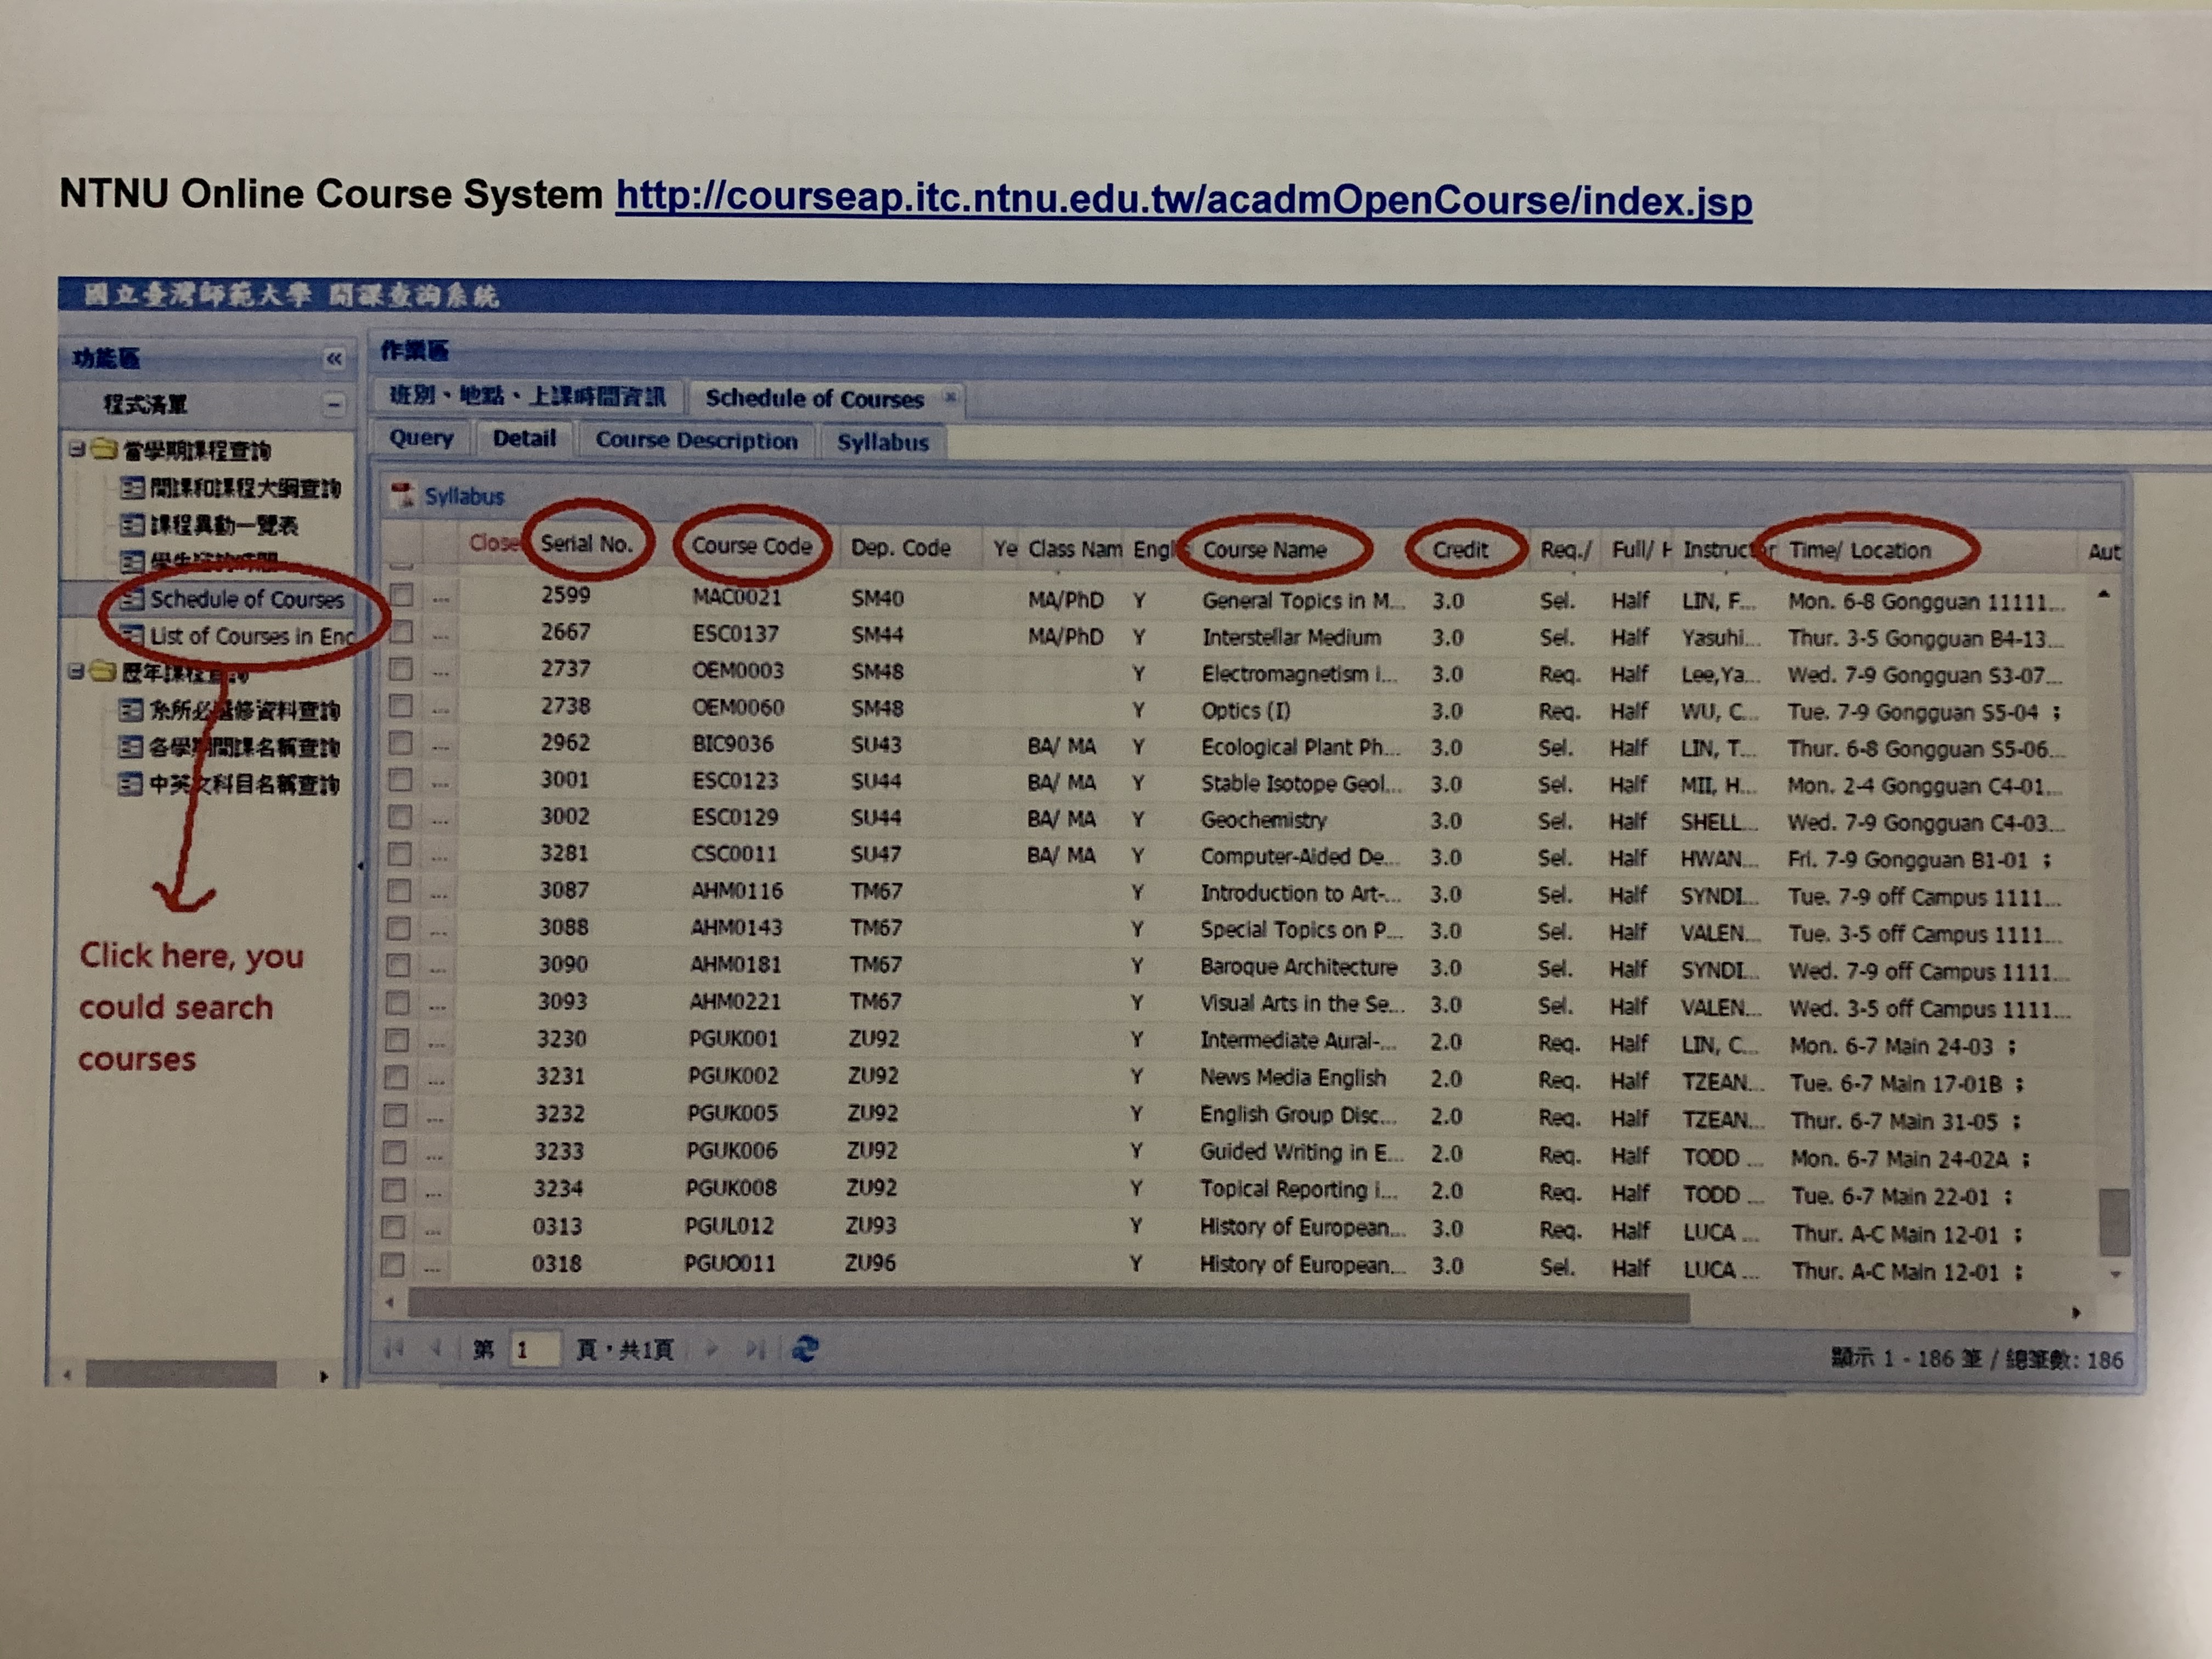
Task: Sort by Credit column header
Action: tap(1460, 550)
